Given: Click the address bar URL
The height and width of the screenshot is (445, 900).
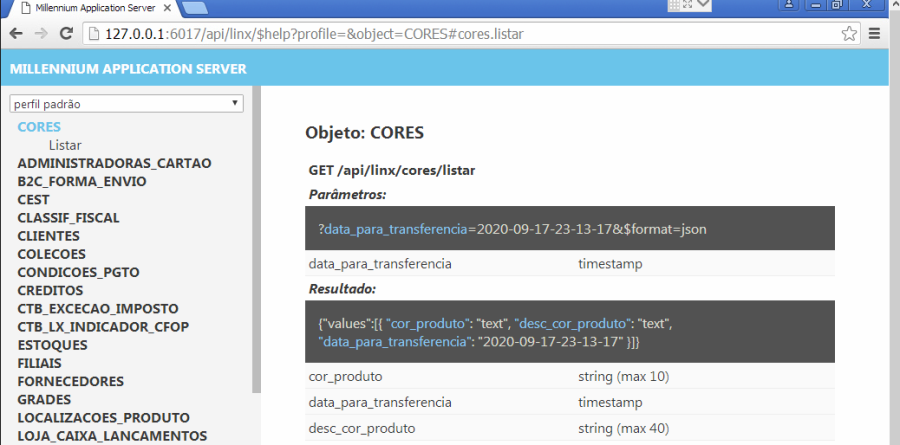Looking at the screenshot, I should [x=314, y=34].
